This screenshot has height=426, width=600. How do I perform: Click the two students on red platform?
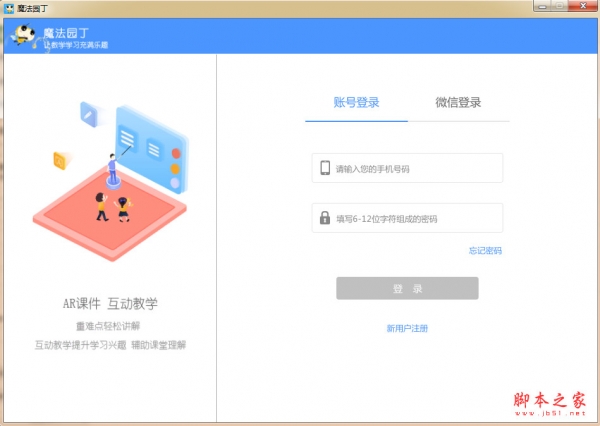pos(113,207)
